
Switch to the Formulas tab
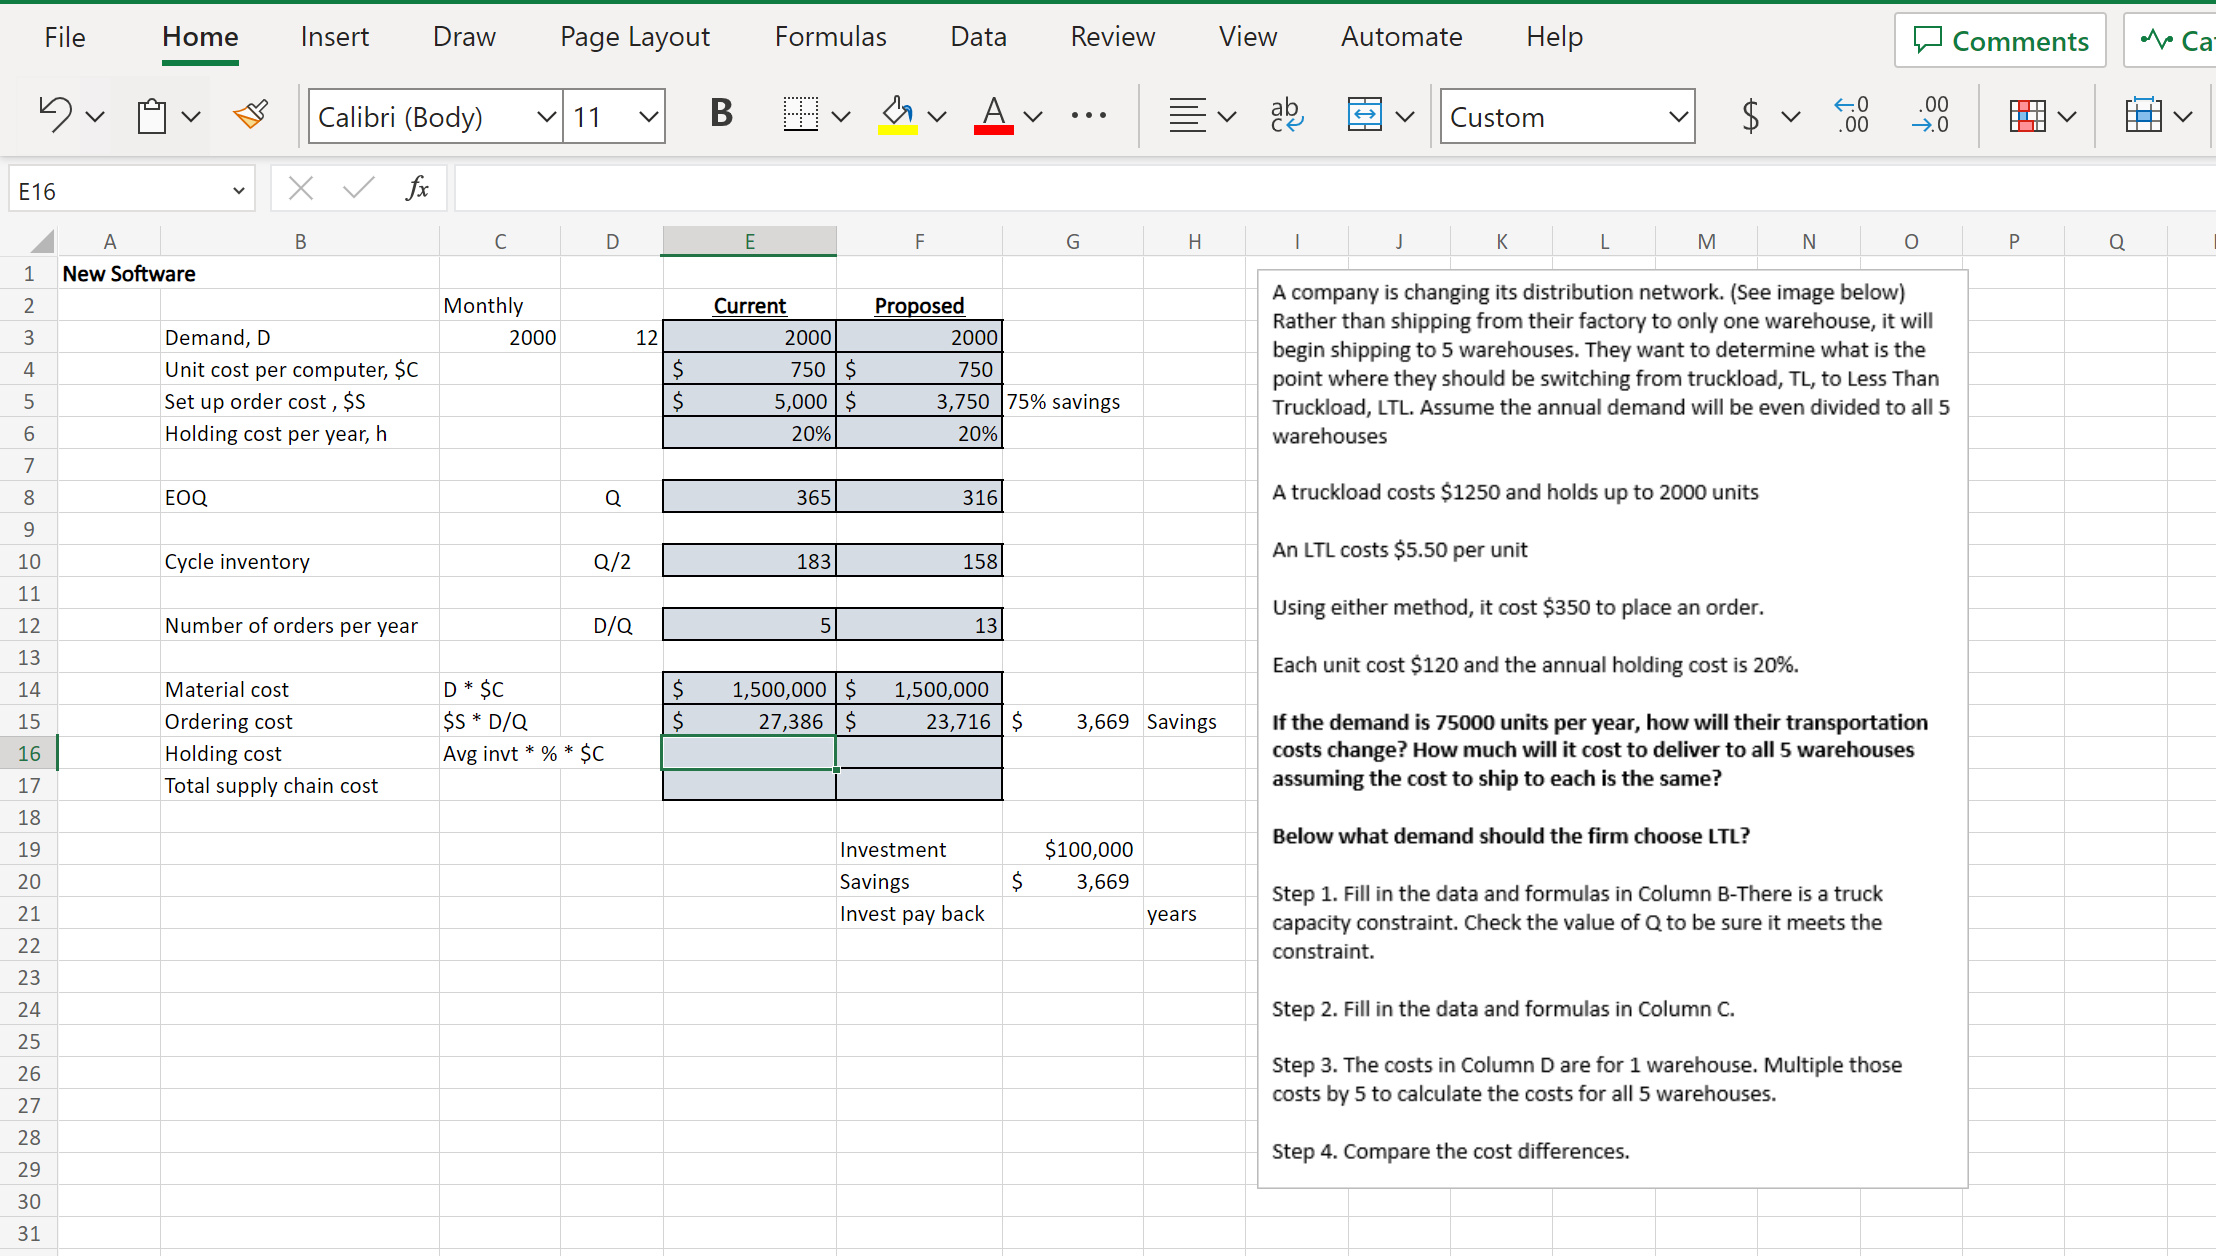(830, 37)
